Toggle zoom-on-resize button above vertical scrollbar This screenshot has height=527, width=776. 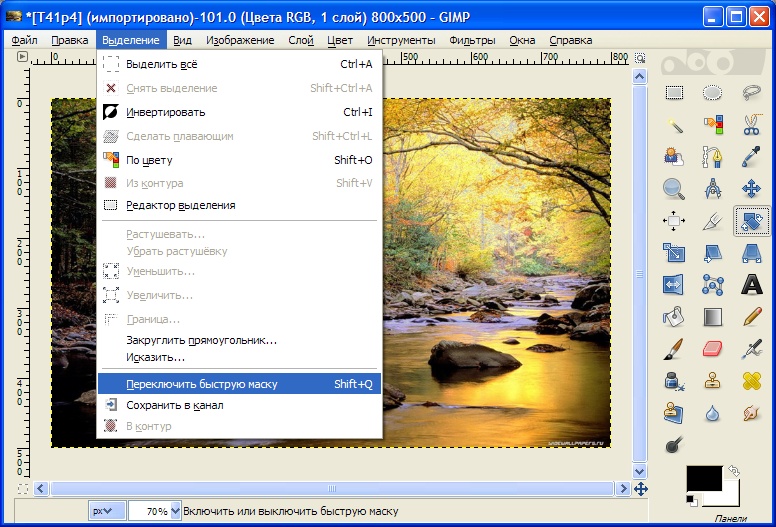pyautogui.click(x=640, y=59)
